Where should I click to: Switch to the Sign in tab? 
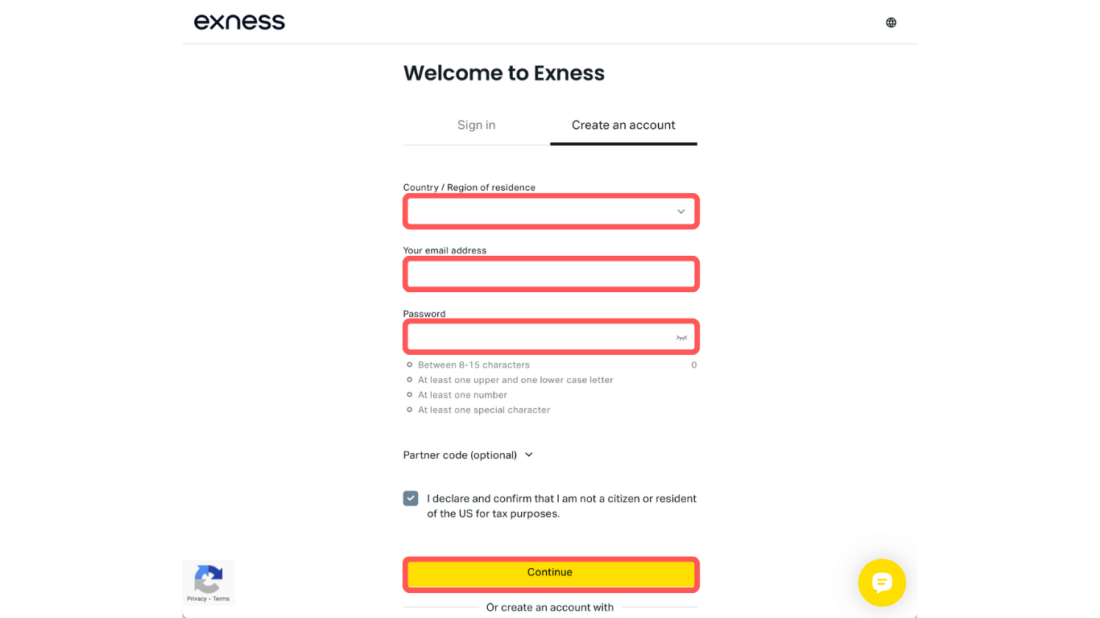pos(476,125)
